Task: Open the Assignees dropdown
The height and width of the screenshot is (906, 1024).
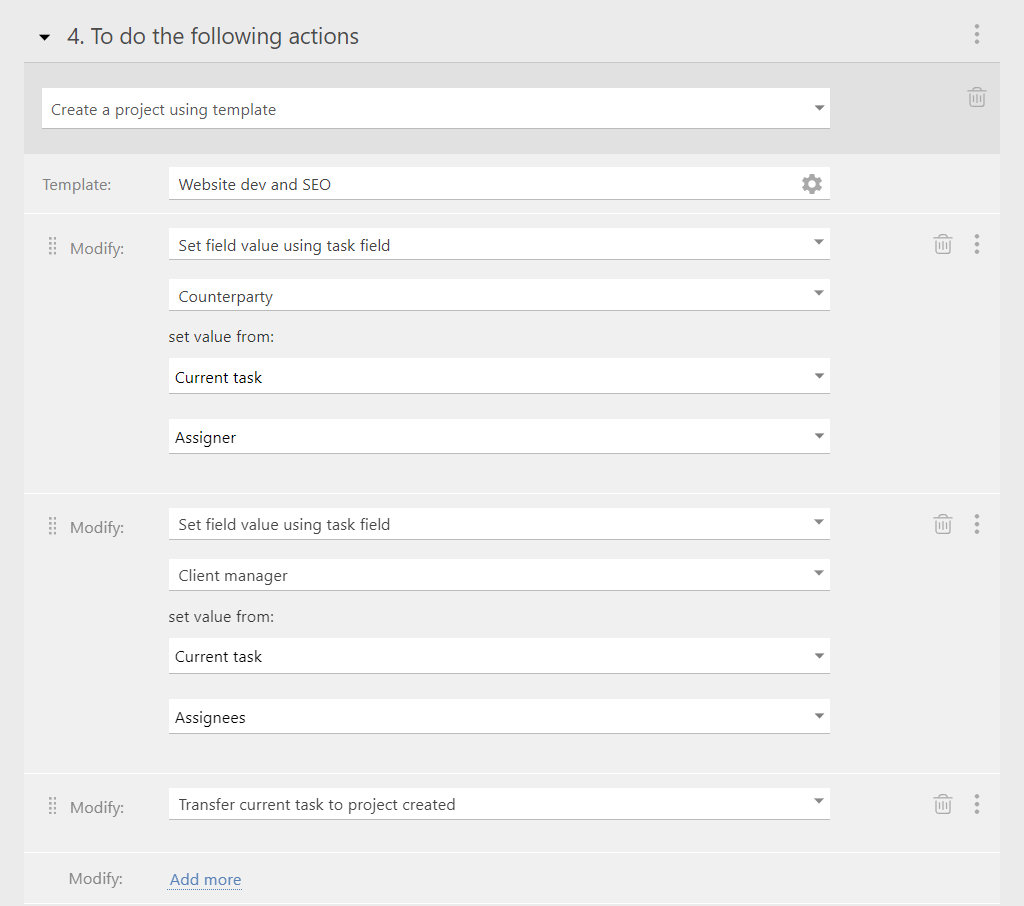Action: pos(499,717)
